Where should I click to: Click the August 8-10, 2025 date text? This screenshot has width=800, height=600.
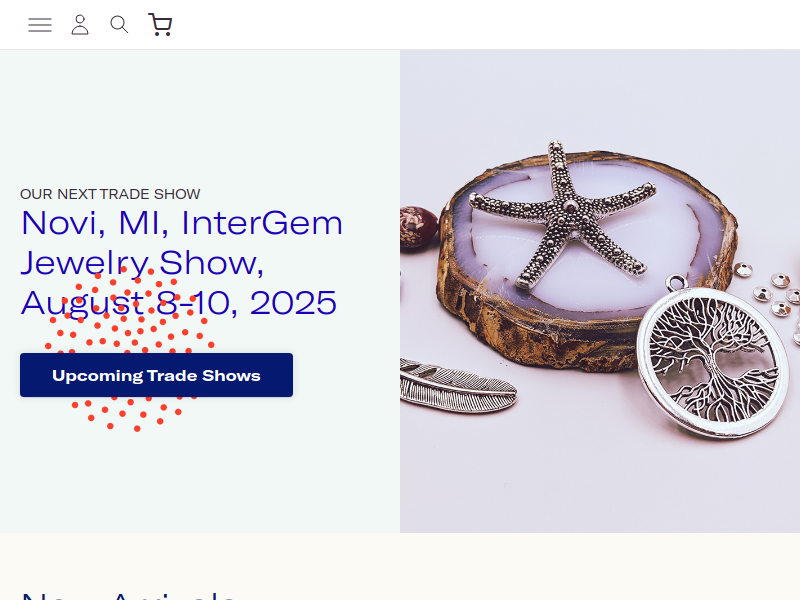pyautogui.click(x=179, y=303)
